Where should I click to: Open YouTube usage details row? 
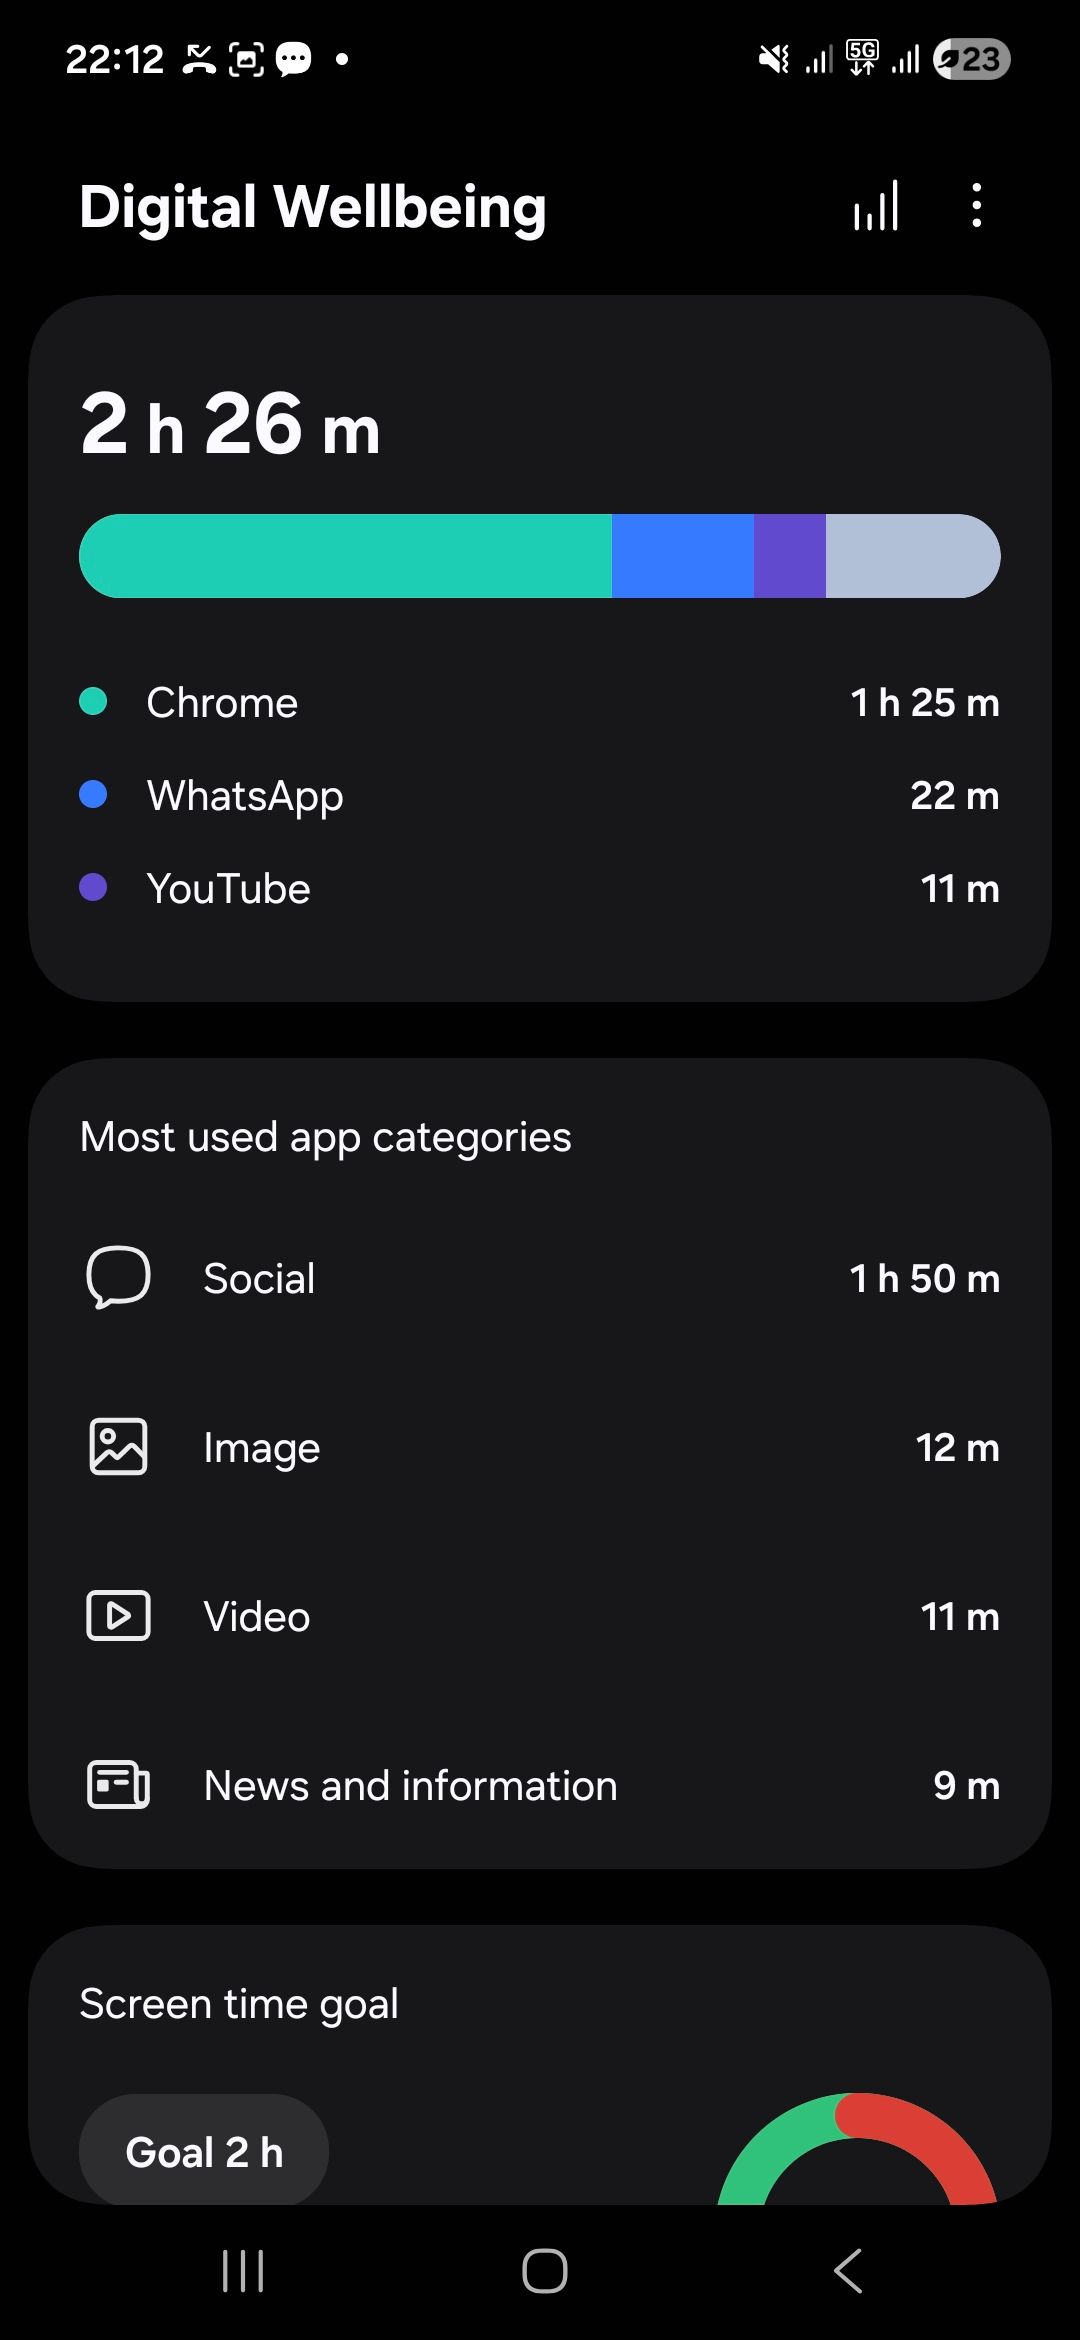[x=540, y=889]
